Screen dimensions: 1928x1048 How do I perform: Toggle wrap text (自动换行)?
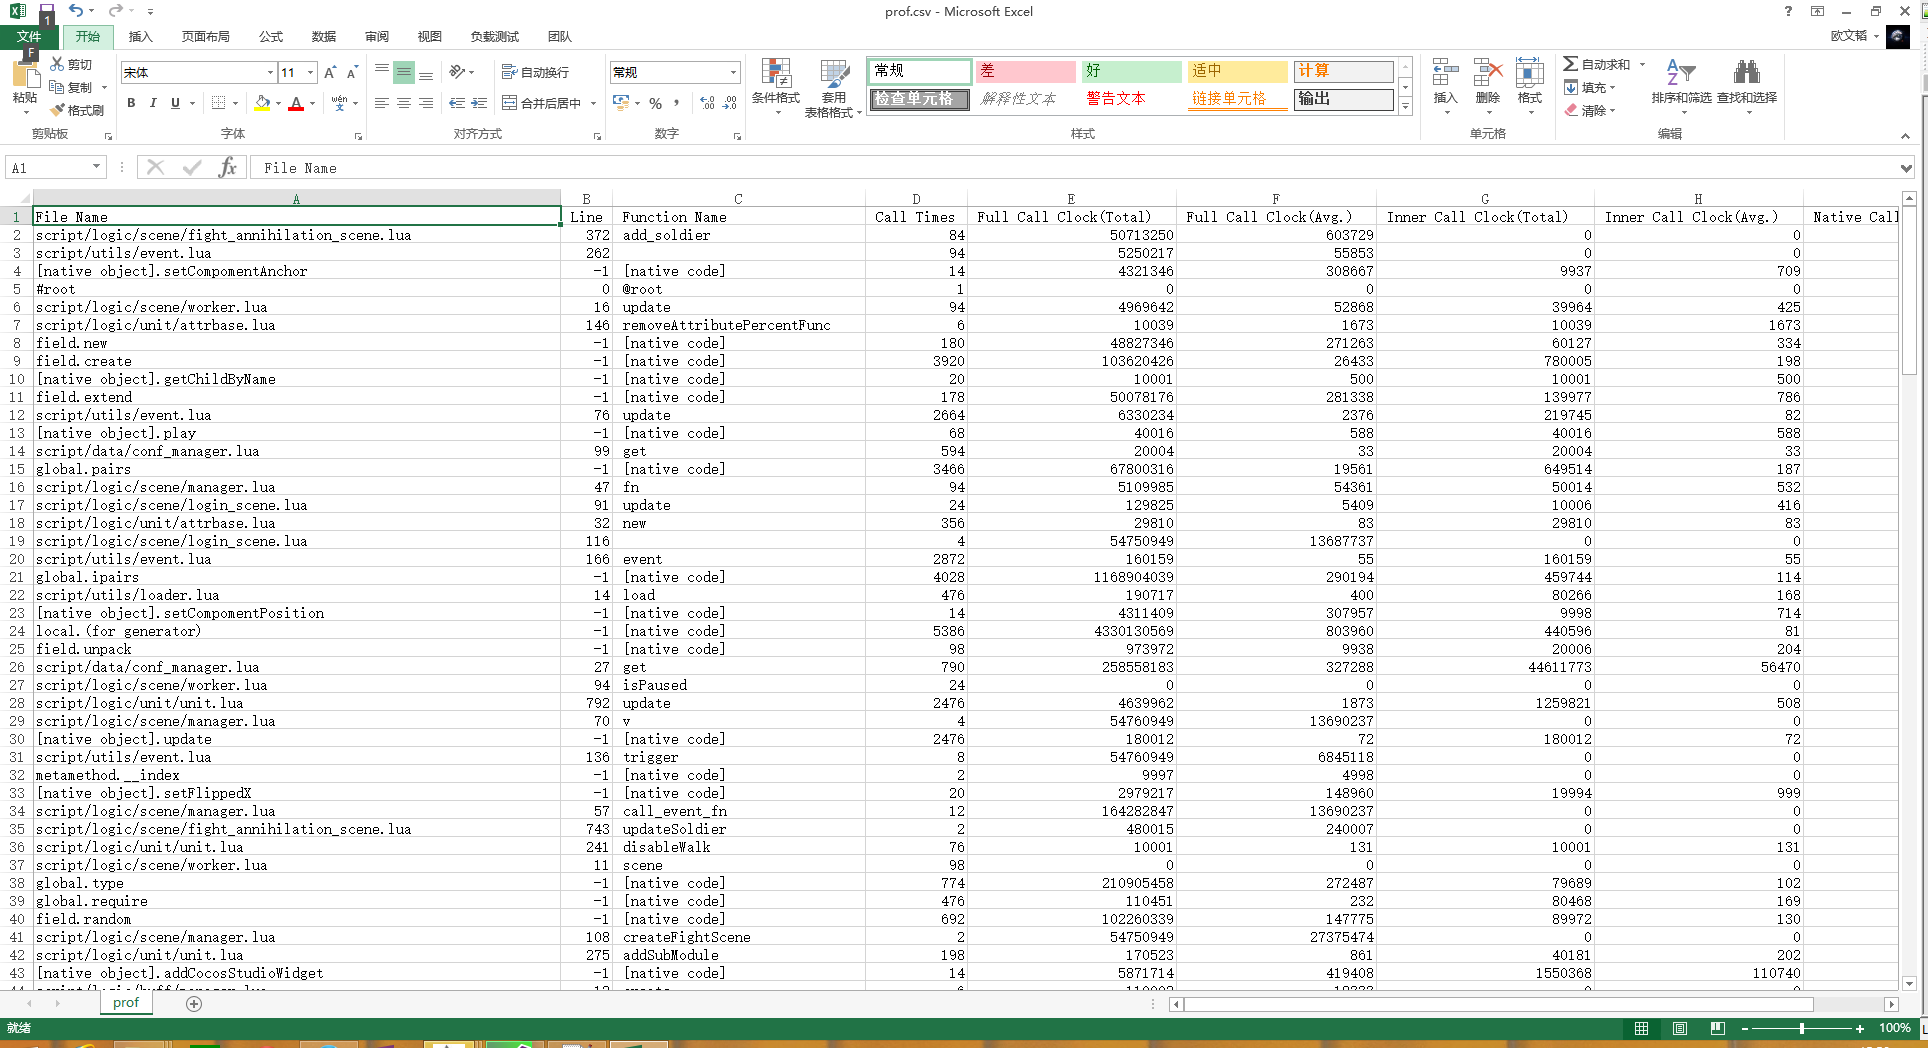point(535,72)
